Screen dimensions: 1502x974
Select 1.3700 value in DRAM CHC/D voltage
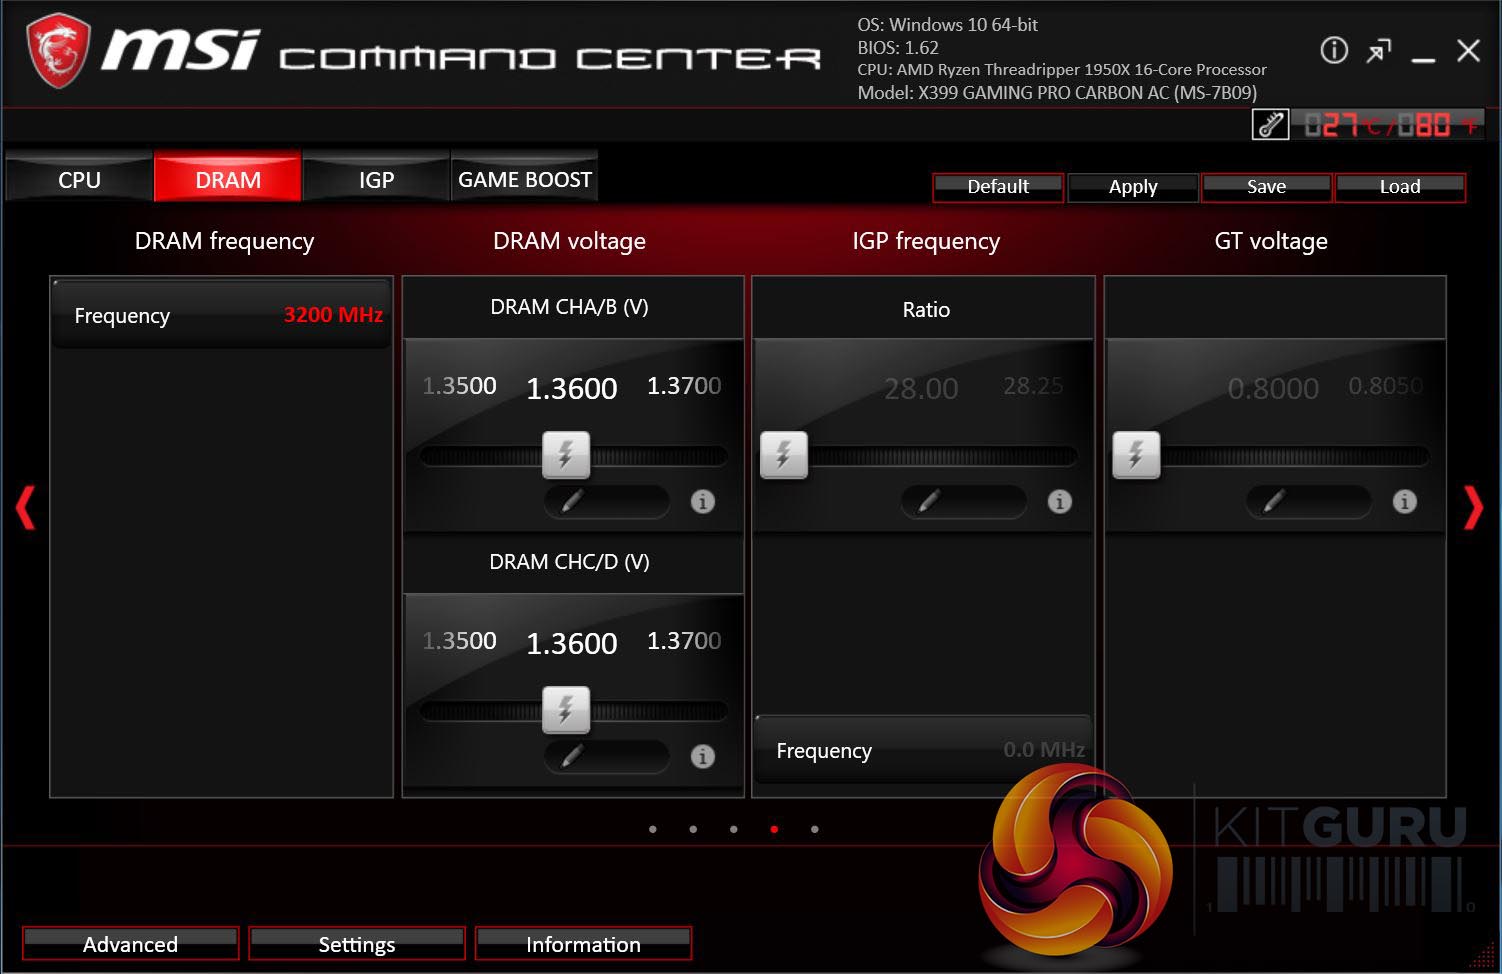684,641
